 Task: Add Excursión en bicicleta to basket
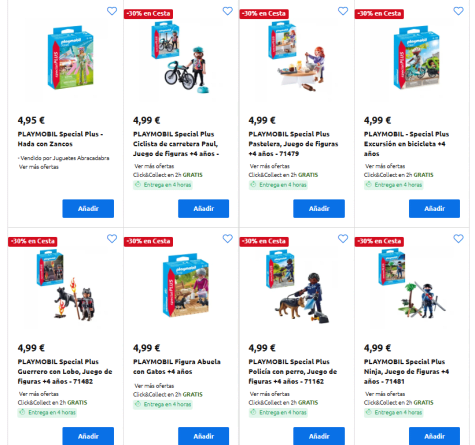coord(434,209)
